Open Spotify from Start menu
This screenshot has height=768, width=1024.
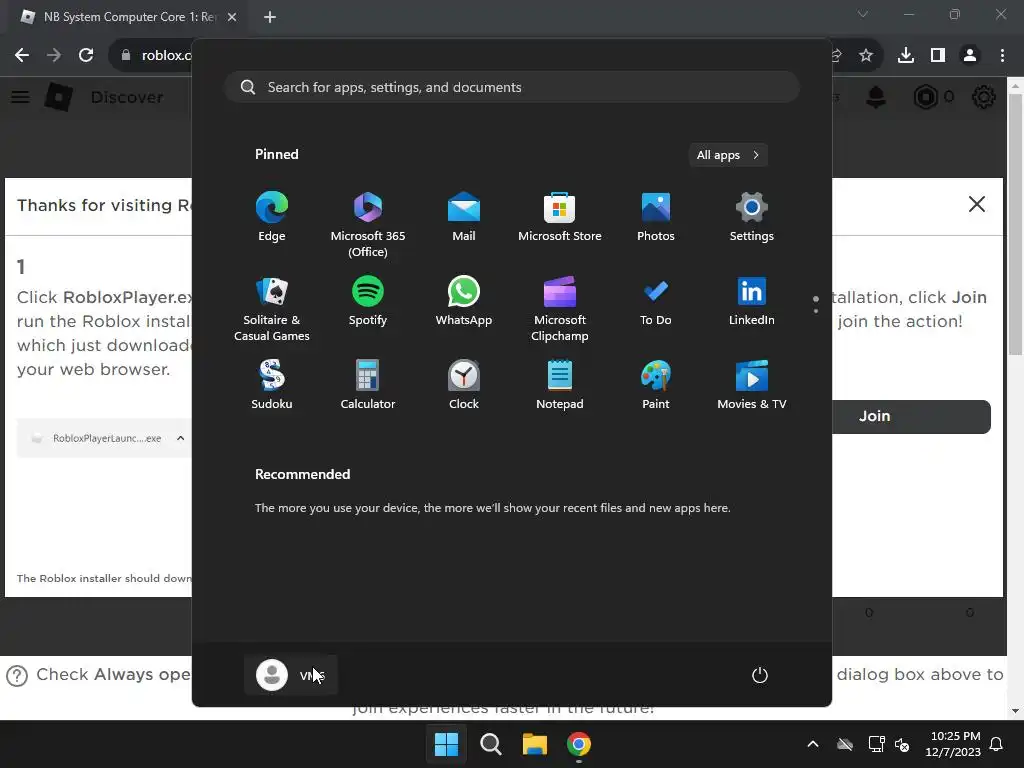click(x=368, y=301)
